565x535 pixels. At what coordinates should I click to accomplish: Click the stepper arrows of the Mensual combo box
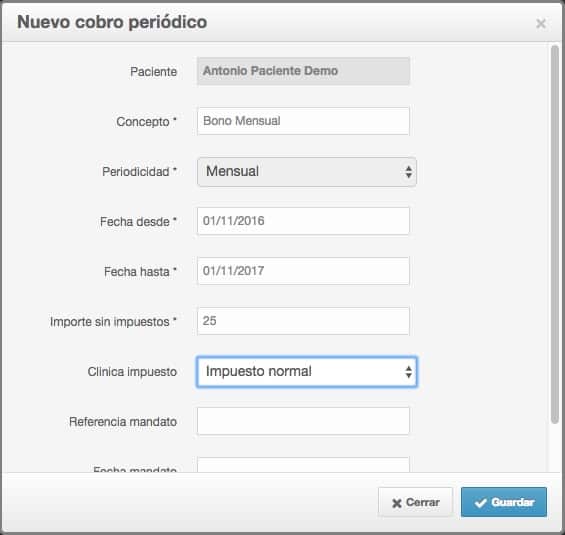tap(408, 172)
